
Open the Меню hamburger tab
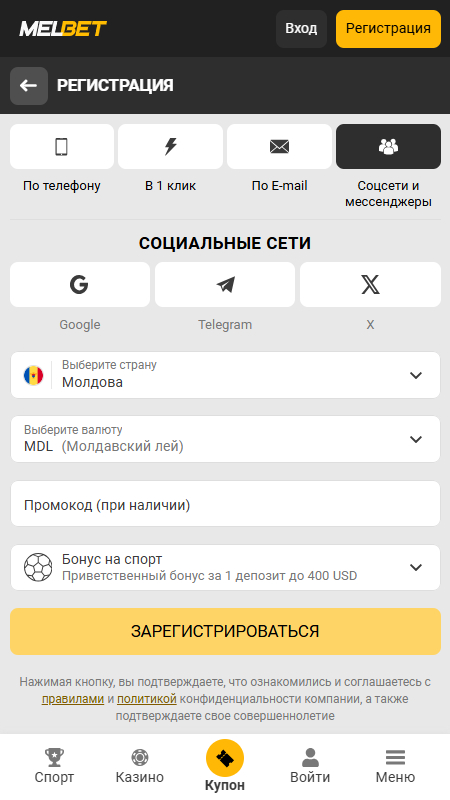(395, 766)
